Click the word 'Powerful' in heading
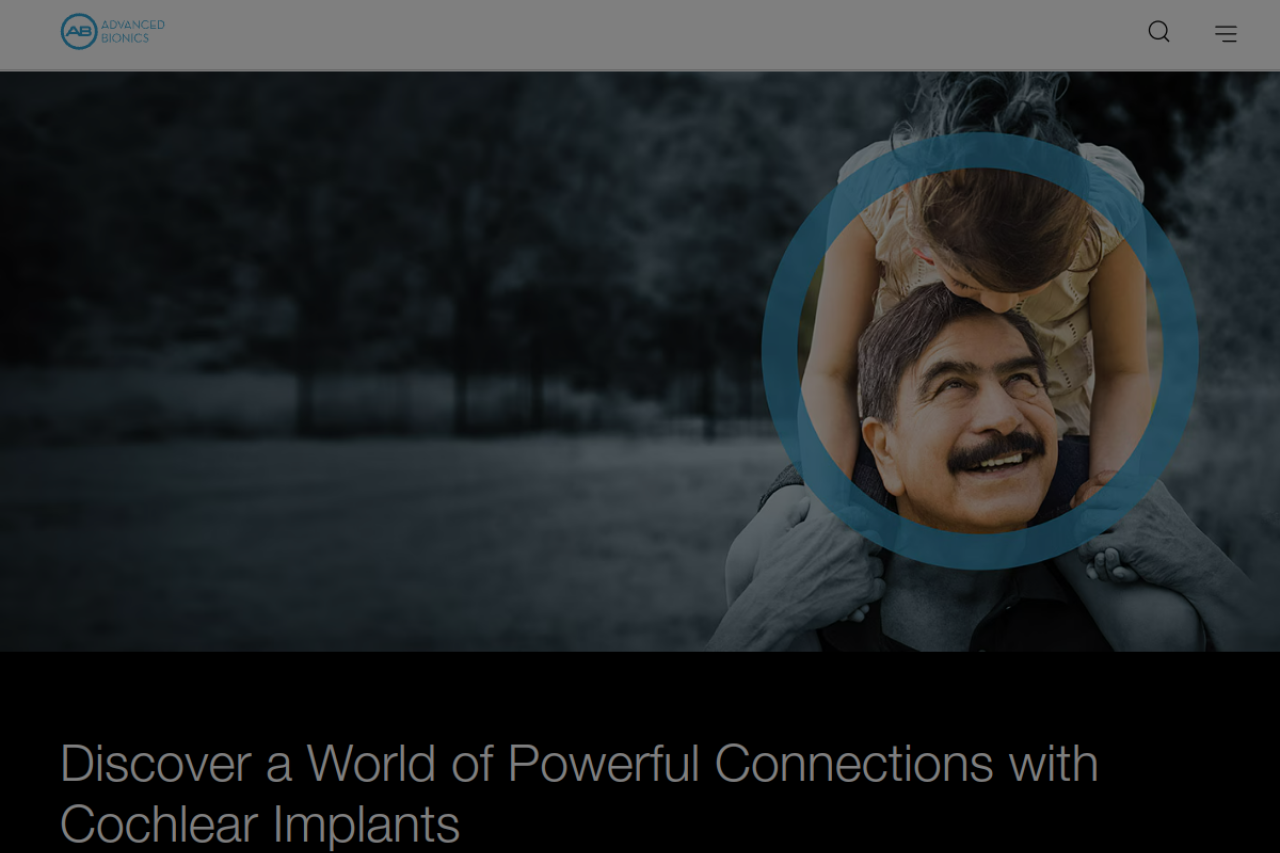This screenshot has height=853, width=1280. tap(603, 764)
